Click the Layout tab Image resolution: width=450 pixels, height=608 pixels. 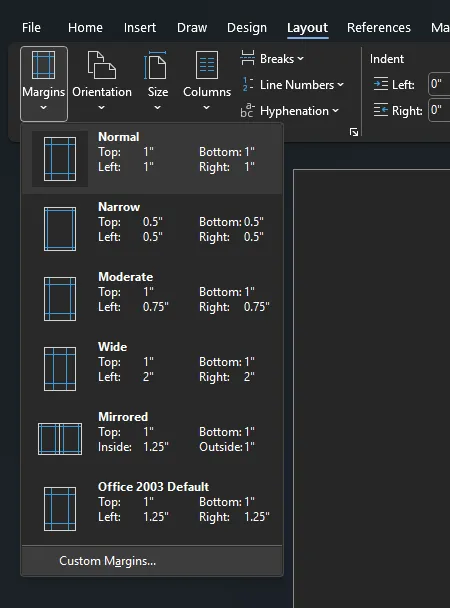coord(307,28)
